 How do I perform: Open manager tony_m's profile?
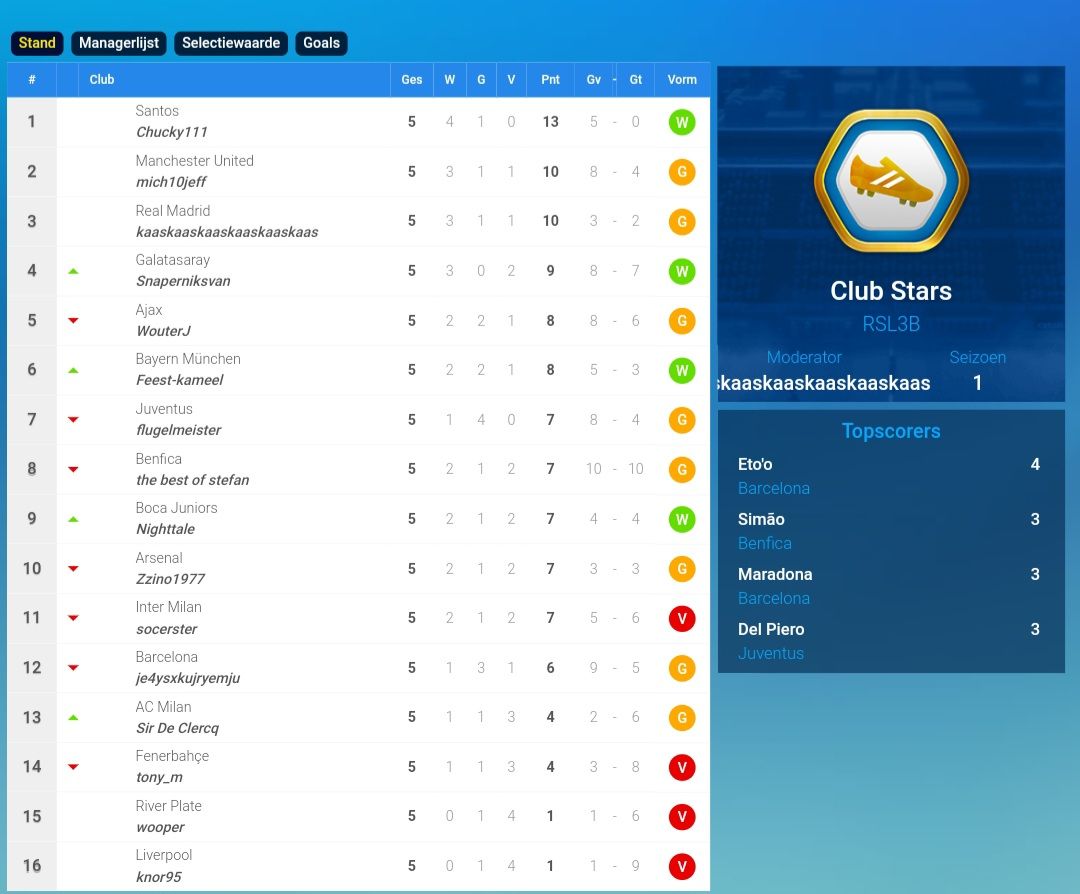pos(159,778)
